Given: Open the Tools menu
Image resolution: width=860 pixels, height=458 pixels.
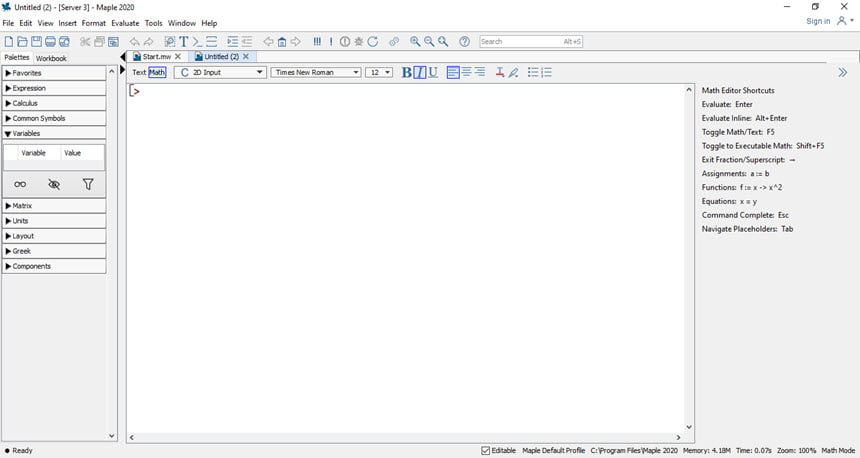Looking at the screenshot, I should click(154, 23).
